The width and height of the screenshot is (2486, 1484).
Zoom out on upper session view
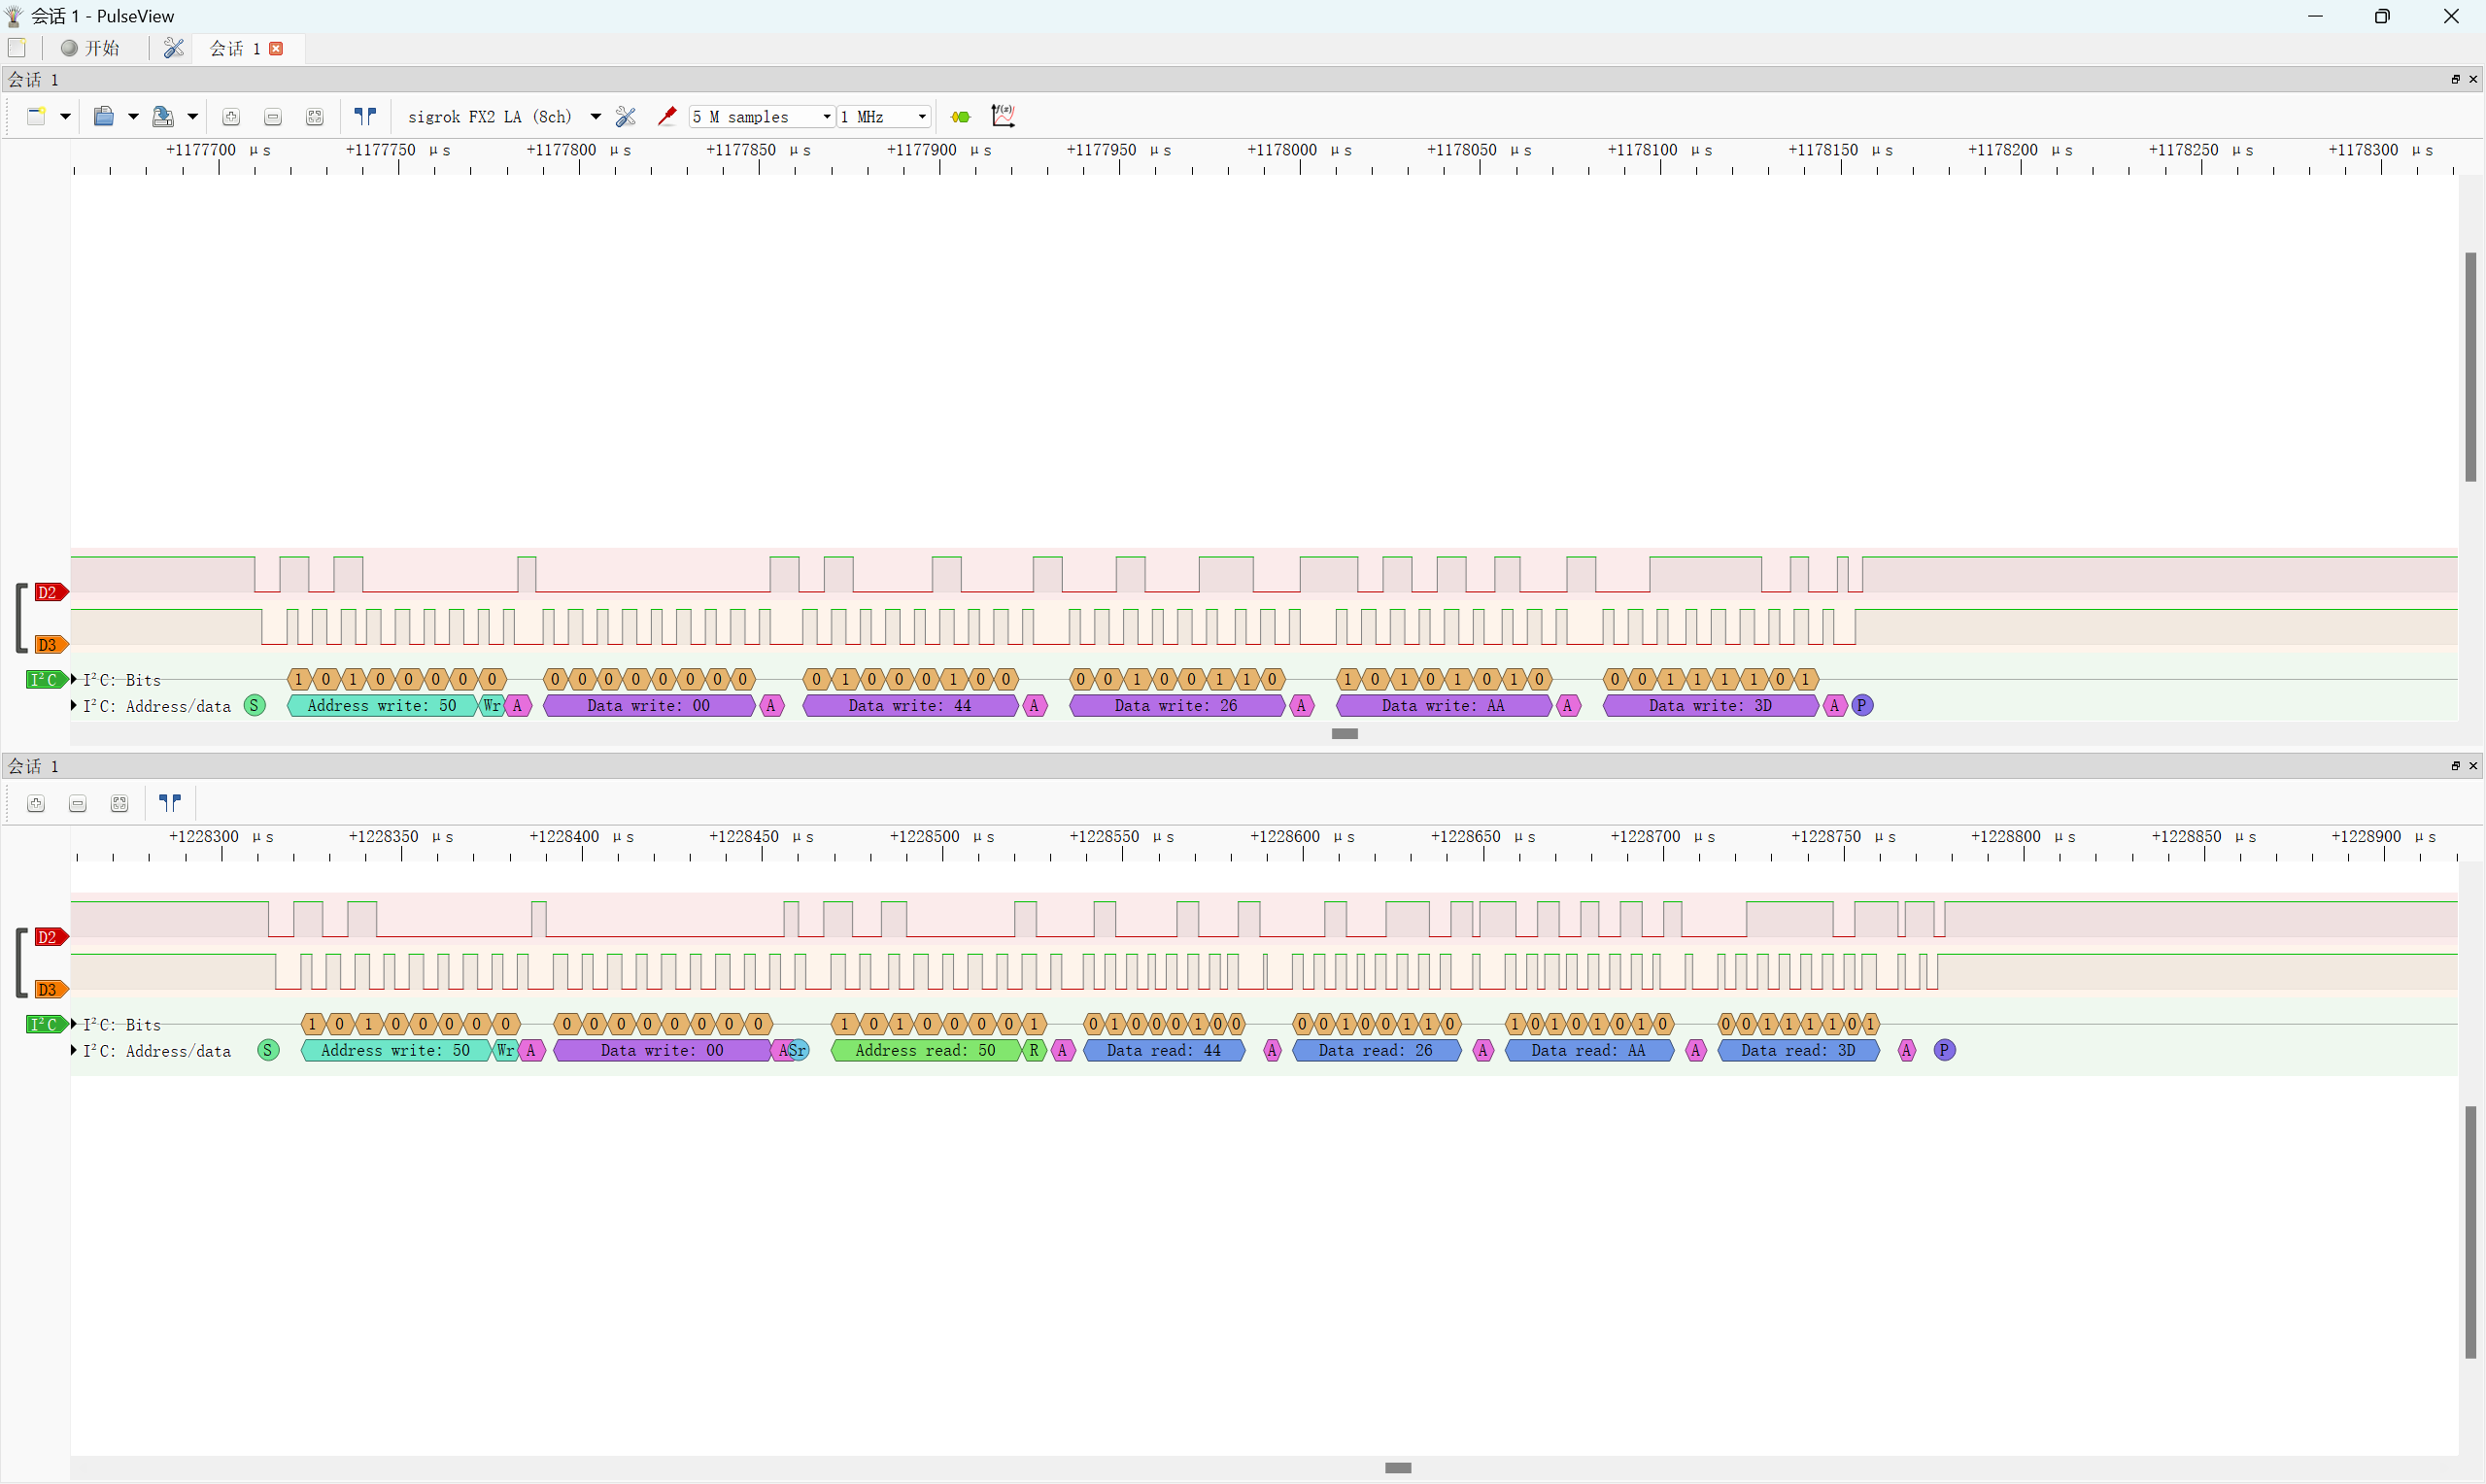click(273, 117)
